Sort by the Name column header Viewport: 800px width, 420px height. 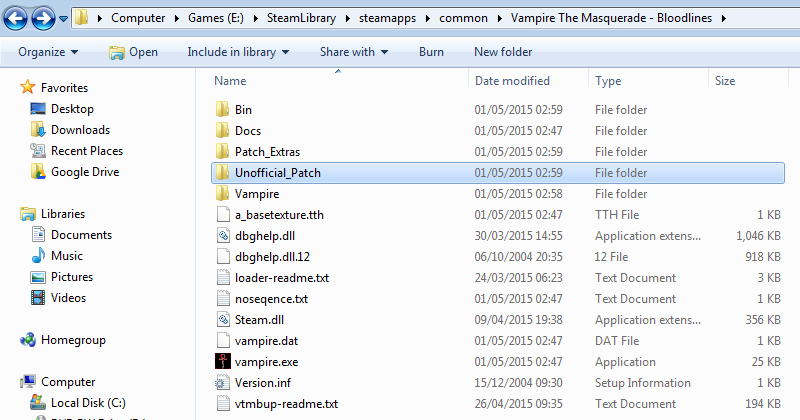tap(339, 81)
